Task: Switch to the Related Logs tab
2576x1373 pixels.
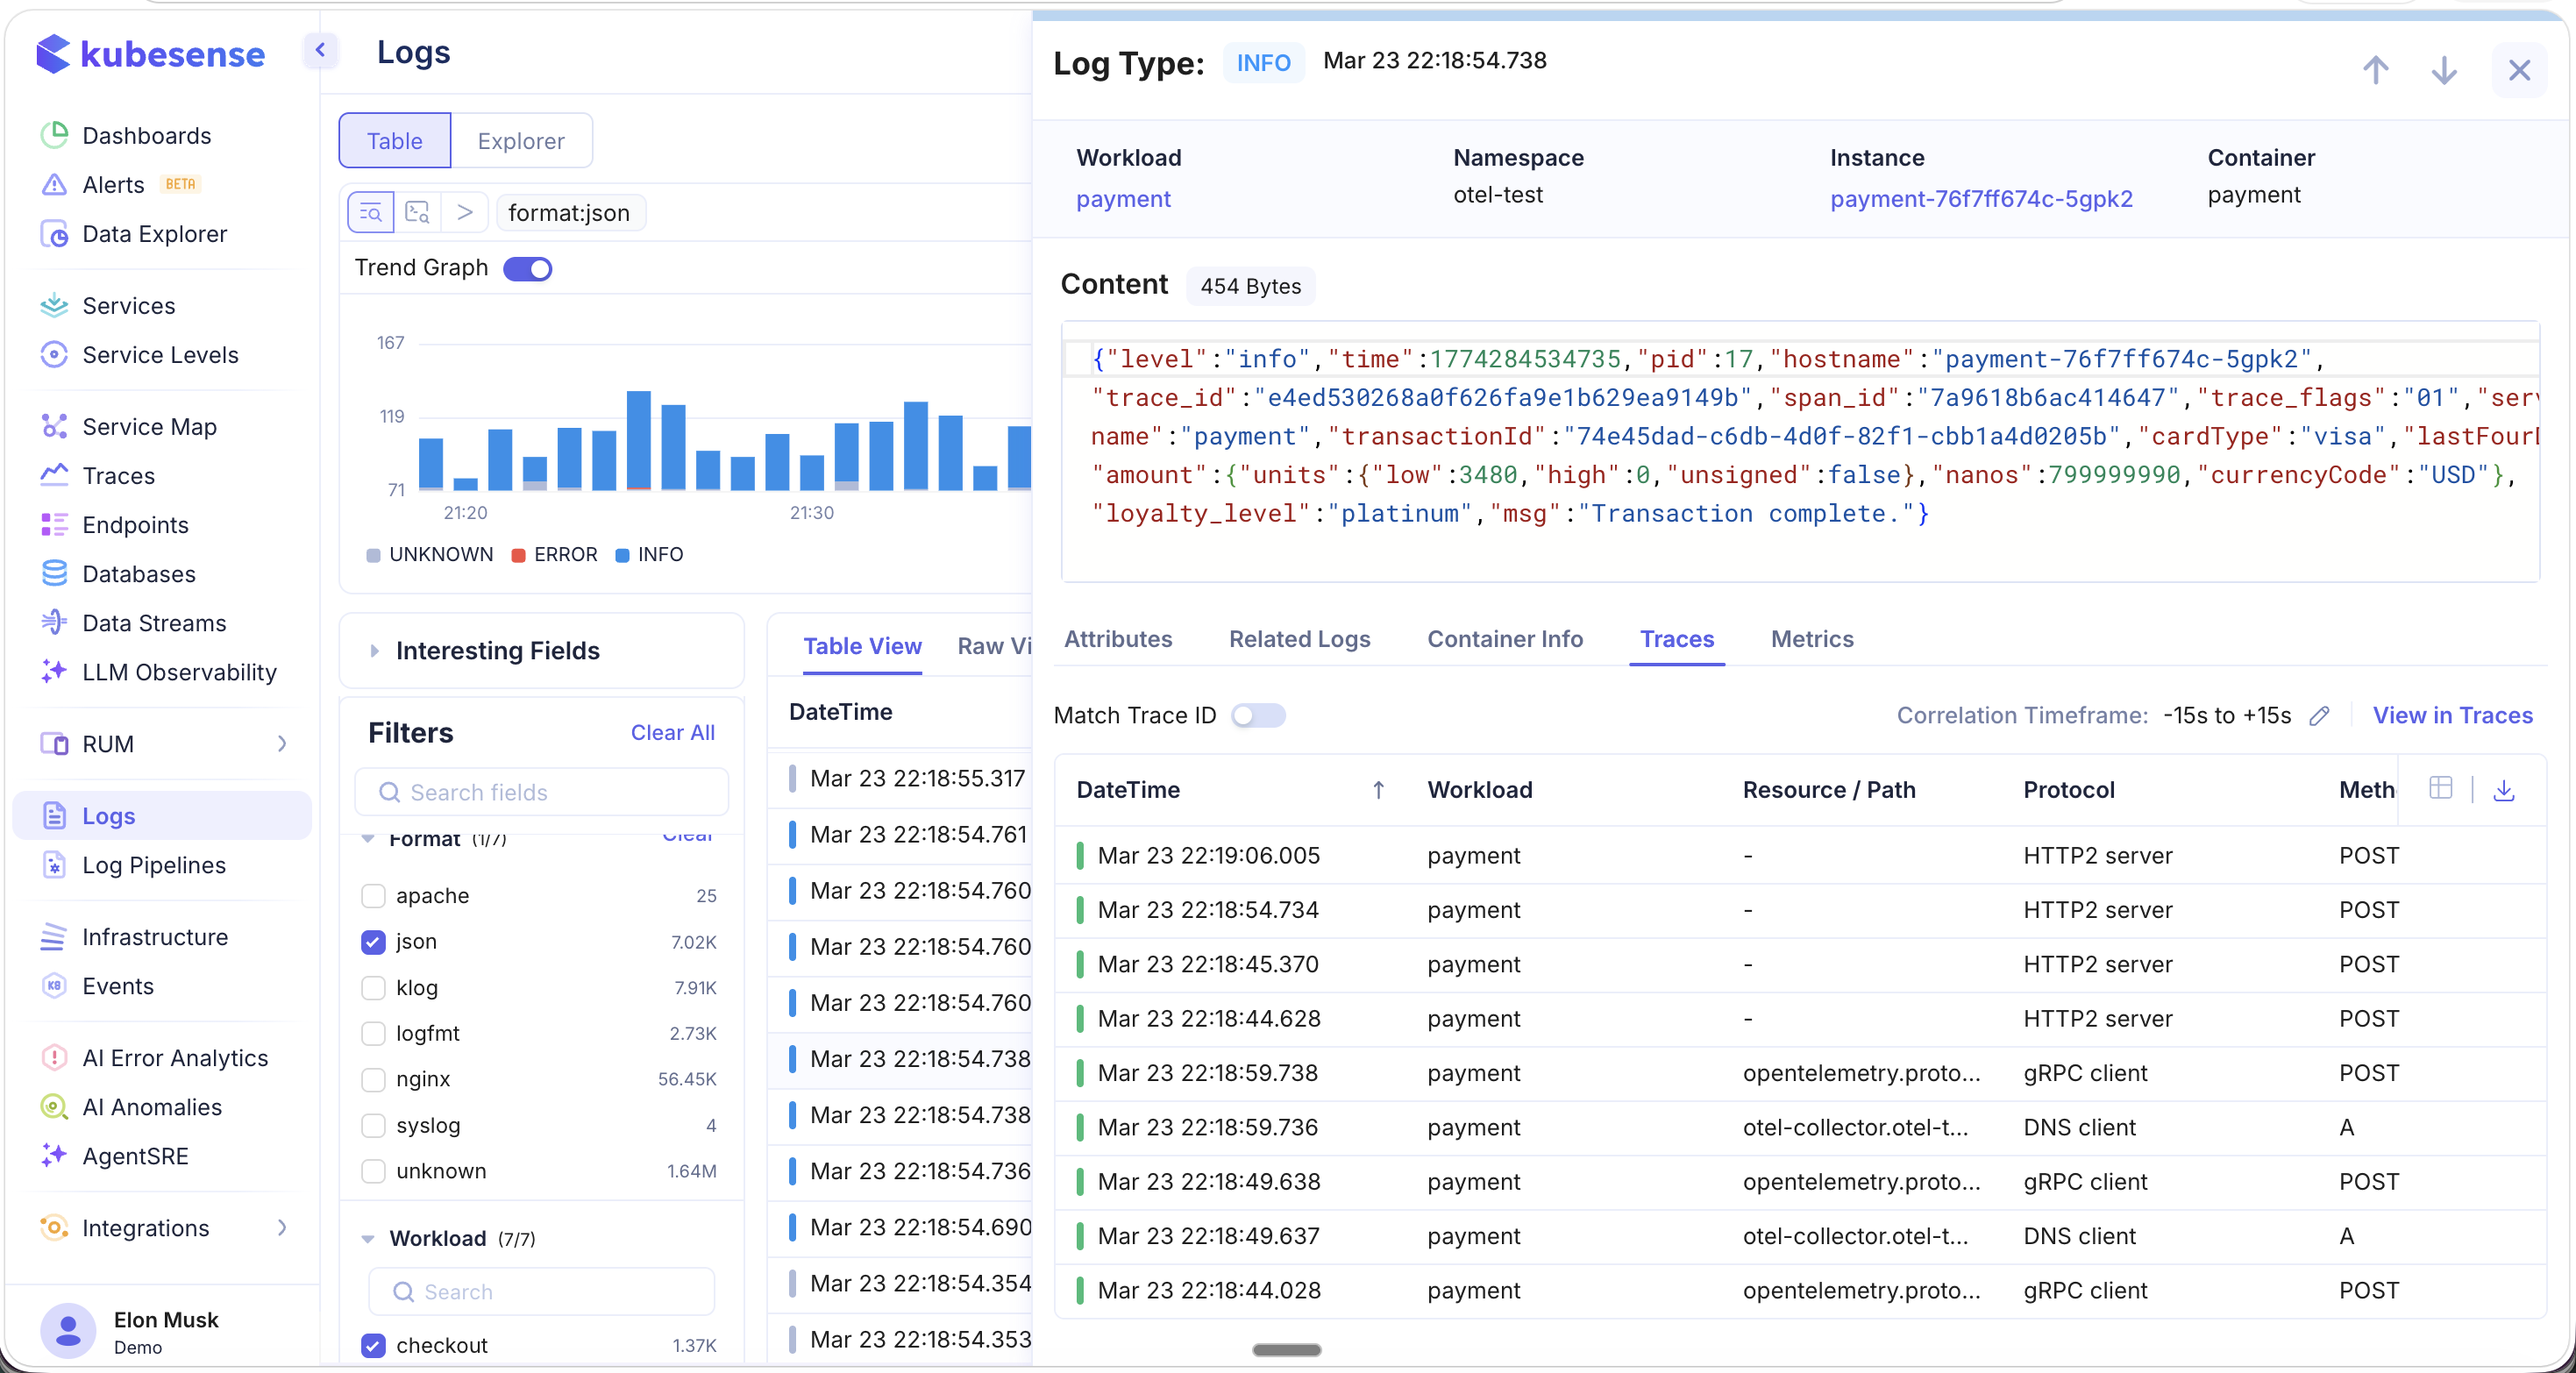Action: [x=1299, y=639]
